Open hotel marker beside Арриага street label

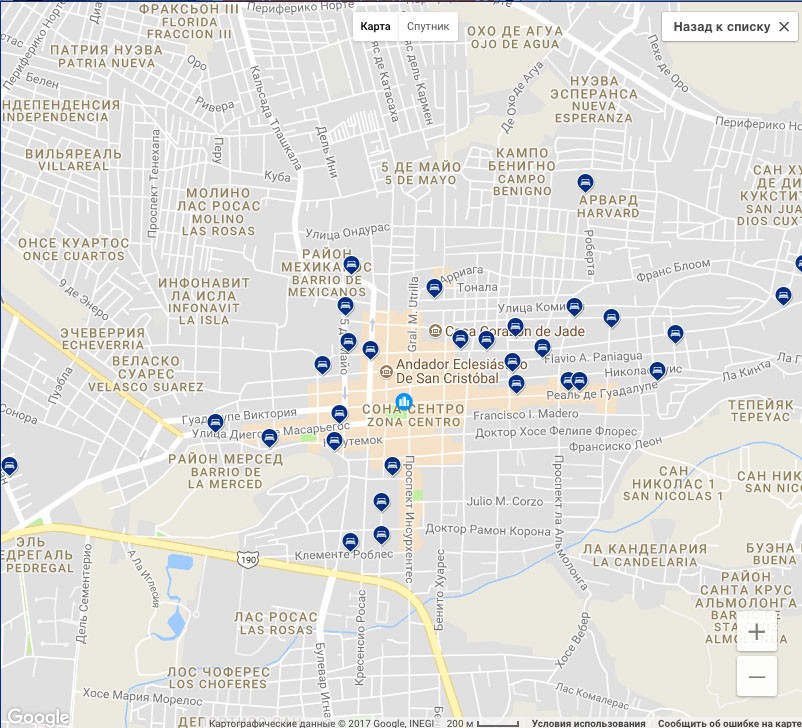point(434,288)
